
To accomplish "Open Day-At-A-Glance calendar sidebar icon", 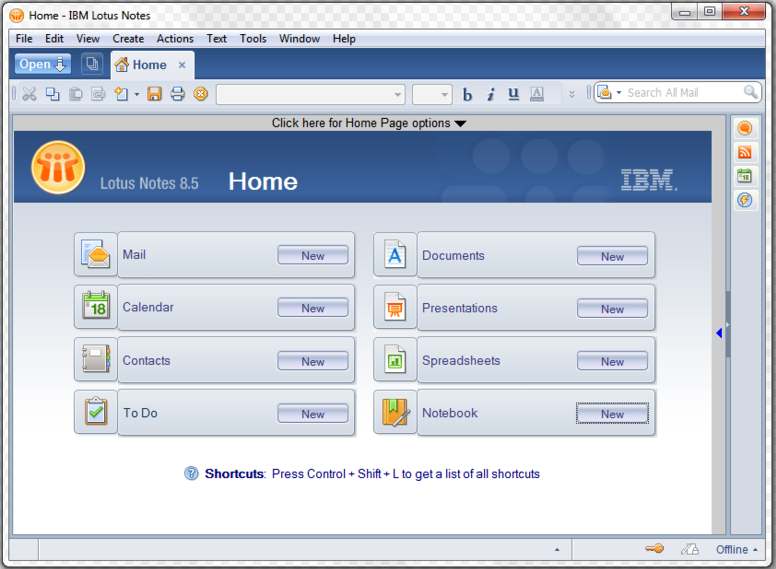I will (745, 176).
